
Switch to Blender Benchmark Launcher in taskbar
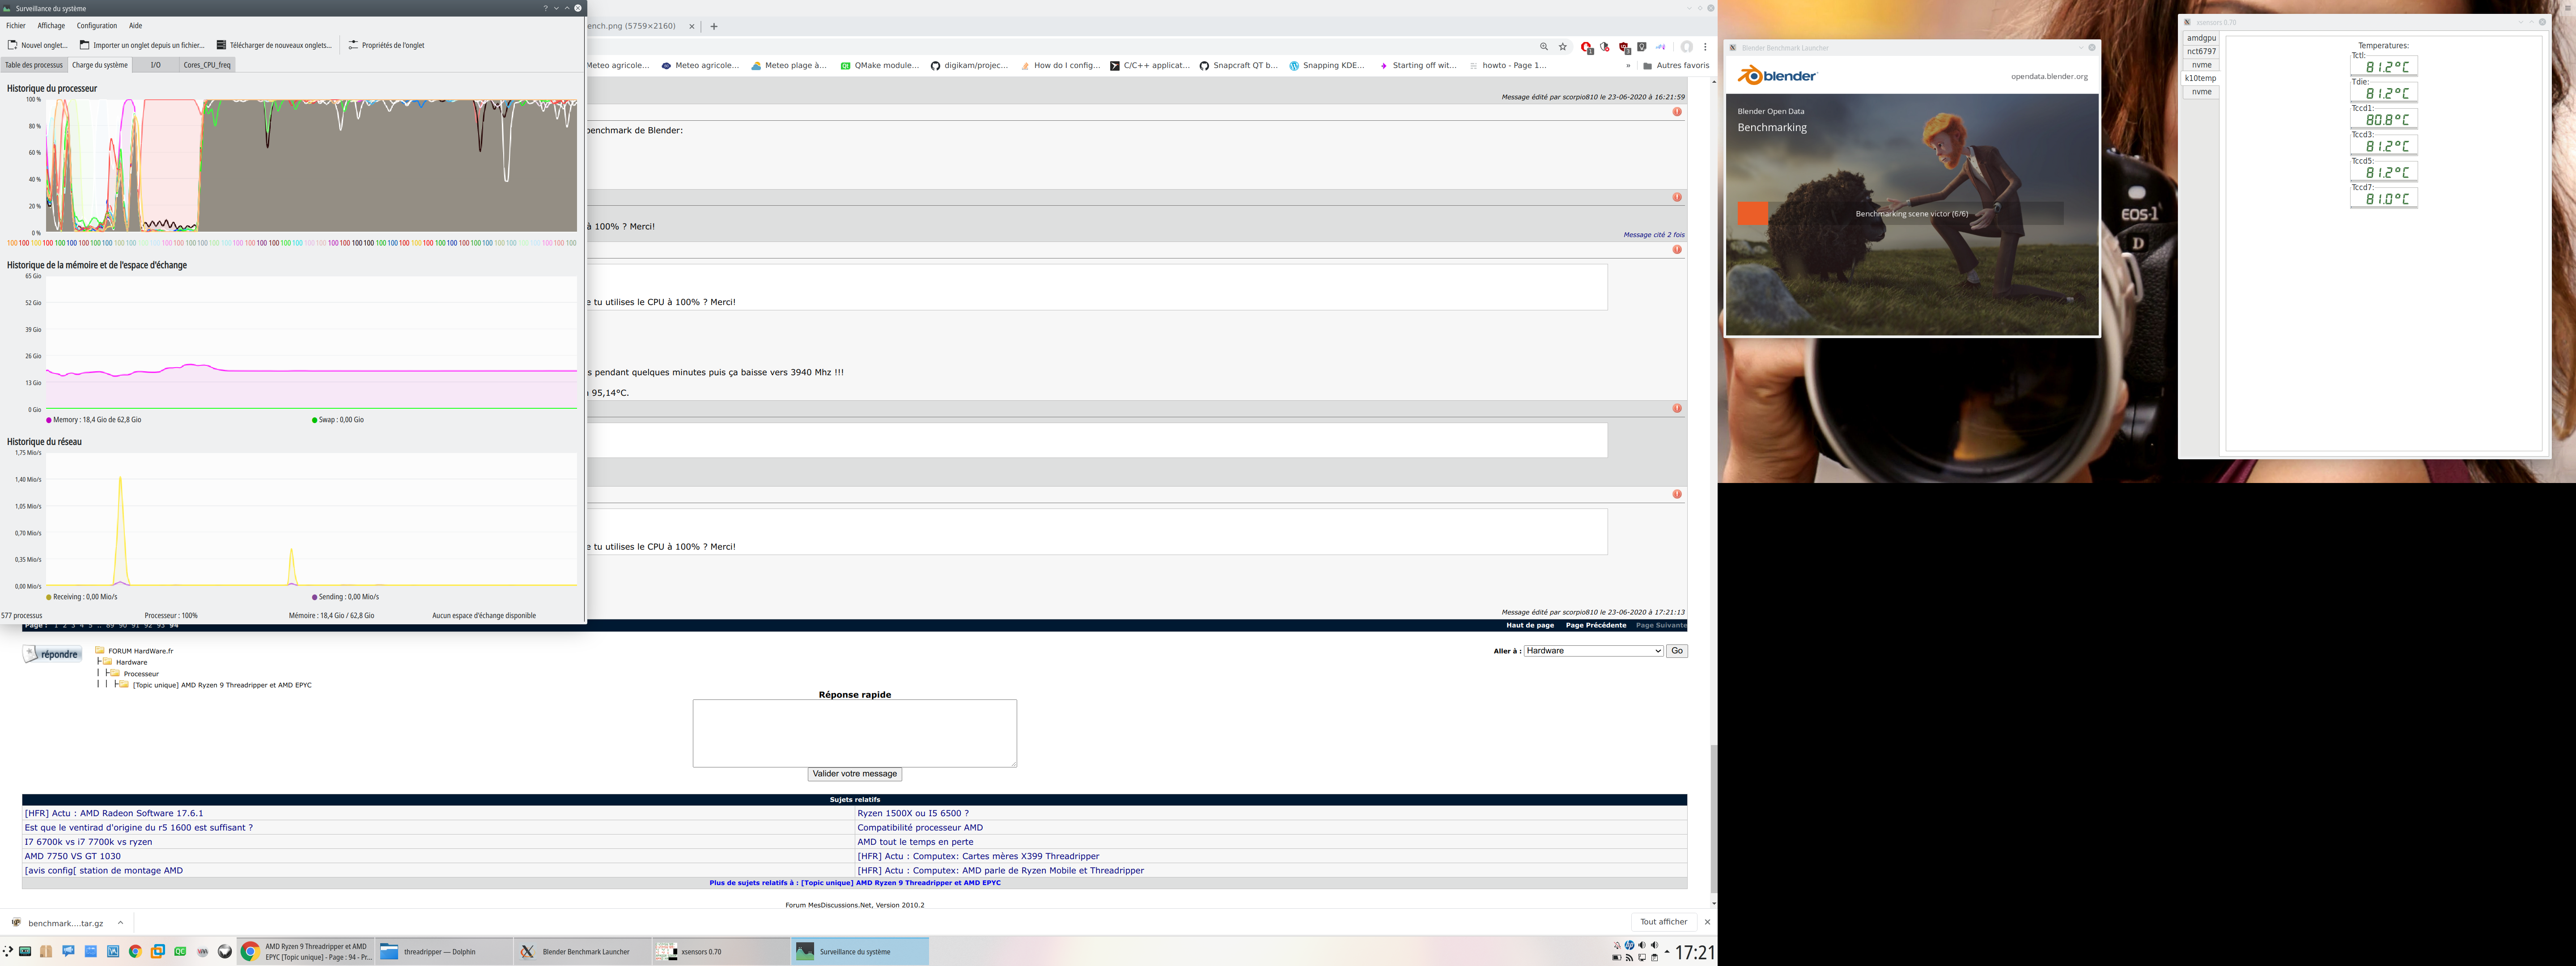click(x=583, y=952)
